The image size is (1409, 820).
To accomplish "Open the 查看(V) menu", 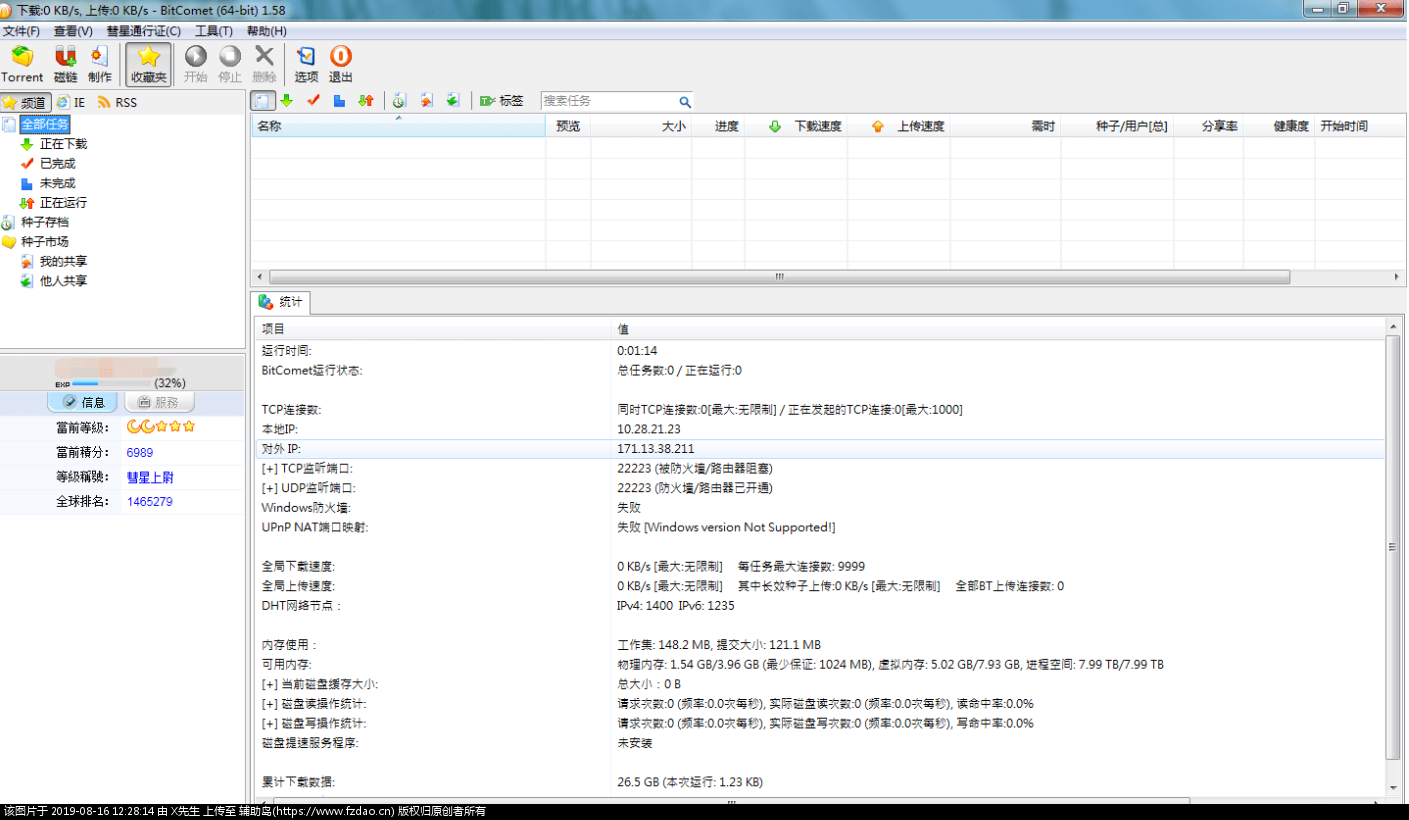I will click(x=73, y=31).
